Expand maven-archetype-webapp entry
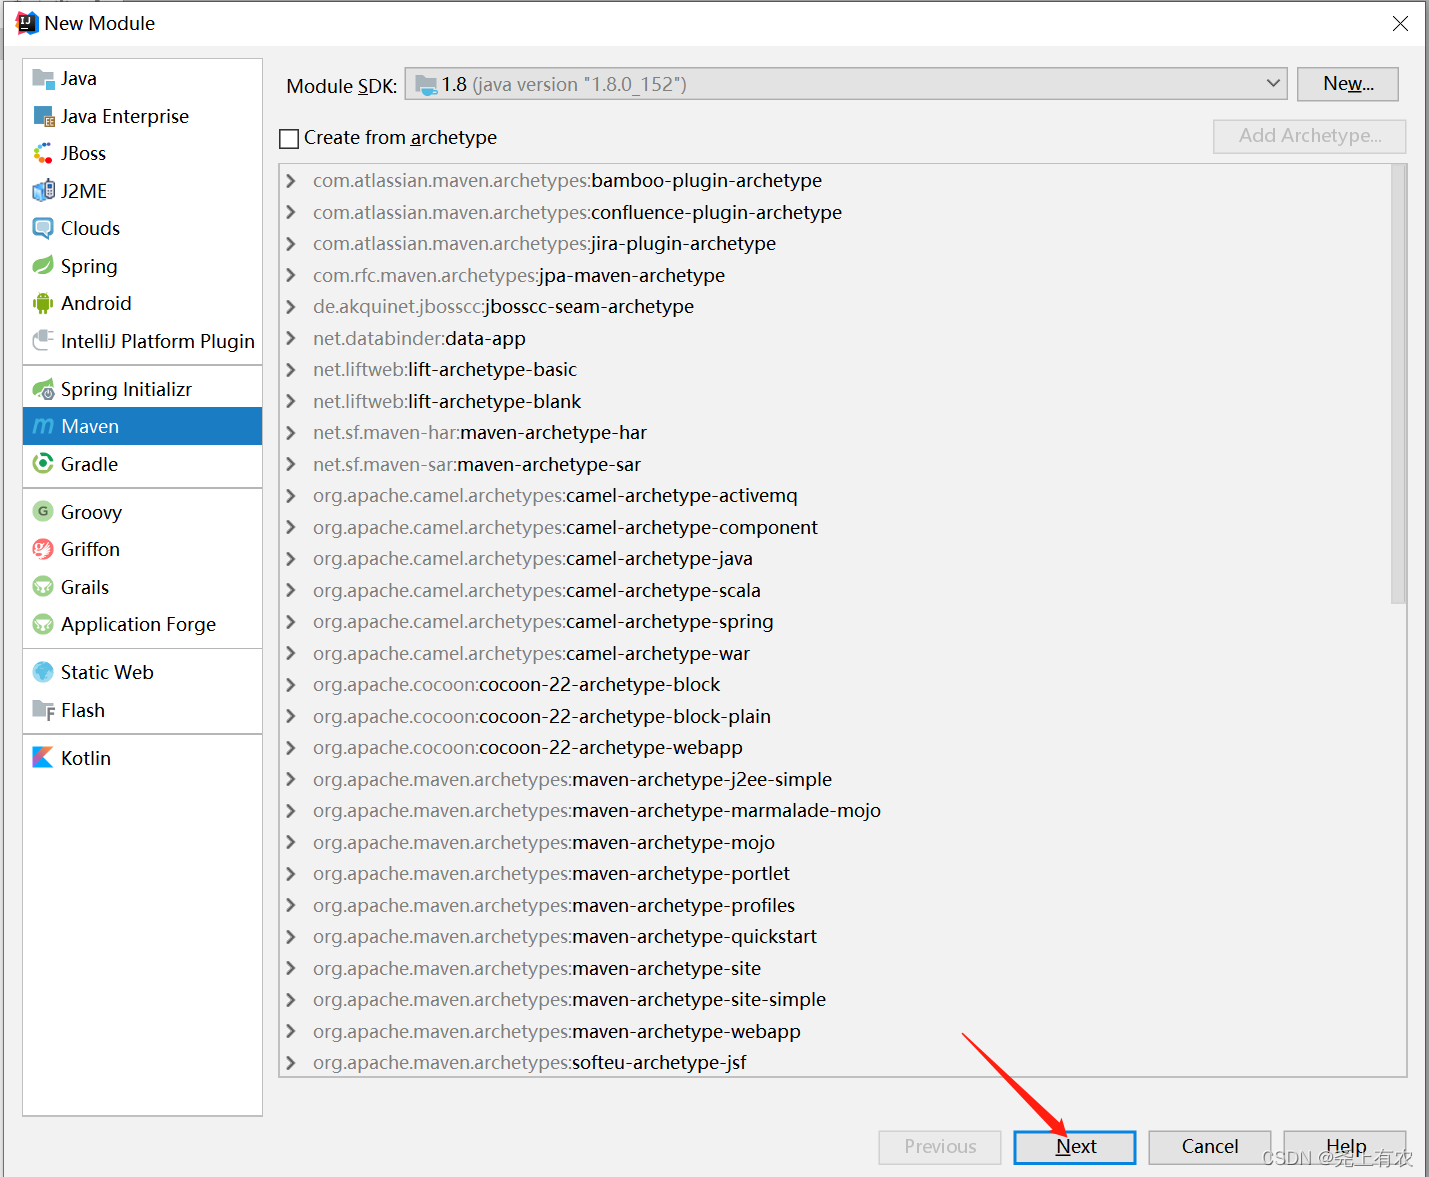This screenshot has width=1429, height=1177. pyautogui.click(x=291, y=1031)
